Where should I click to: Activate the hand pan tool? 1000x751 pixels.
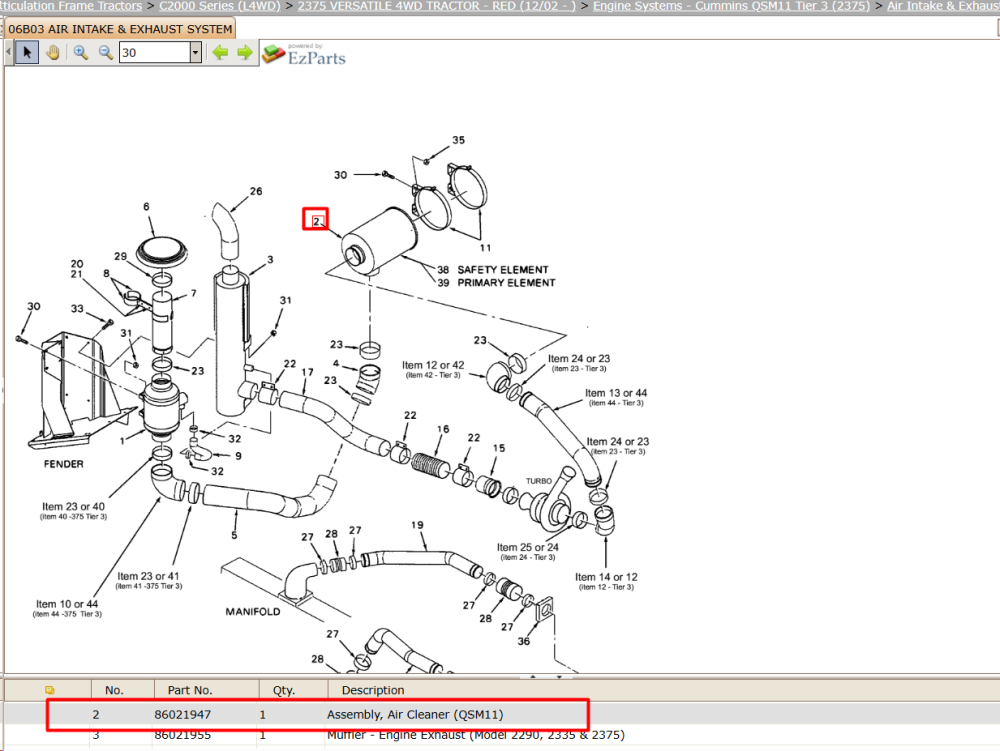coord(53,52)
